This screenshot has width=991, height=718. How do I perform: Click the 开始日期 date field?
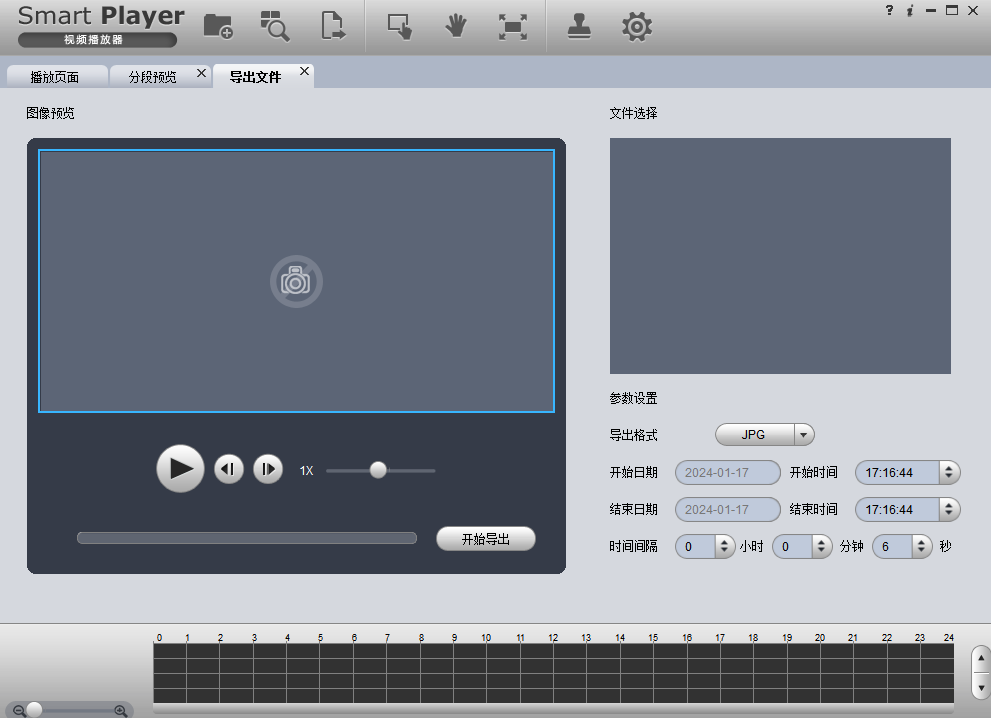click(727, 472)
